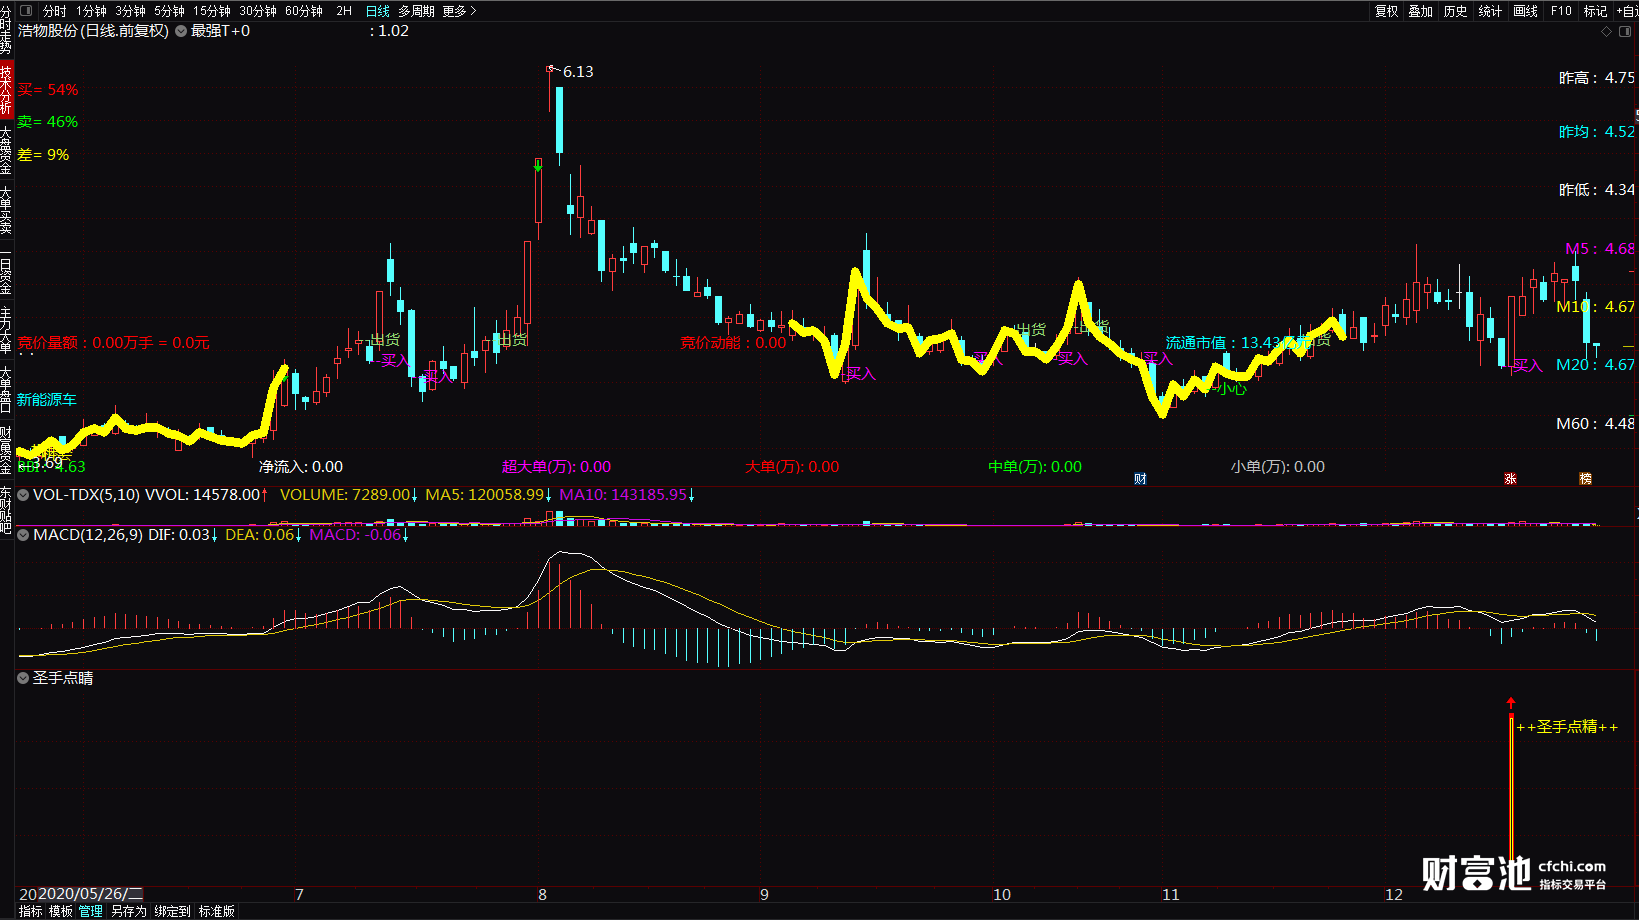This screenshot has width=1639, height=920.
Task: Open the 统计 statistics button
Action: [1491, 11]
